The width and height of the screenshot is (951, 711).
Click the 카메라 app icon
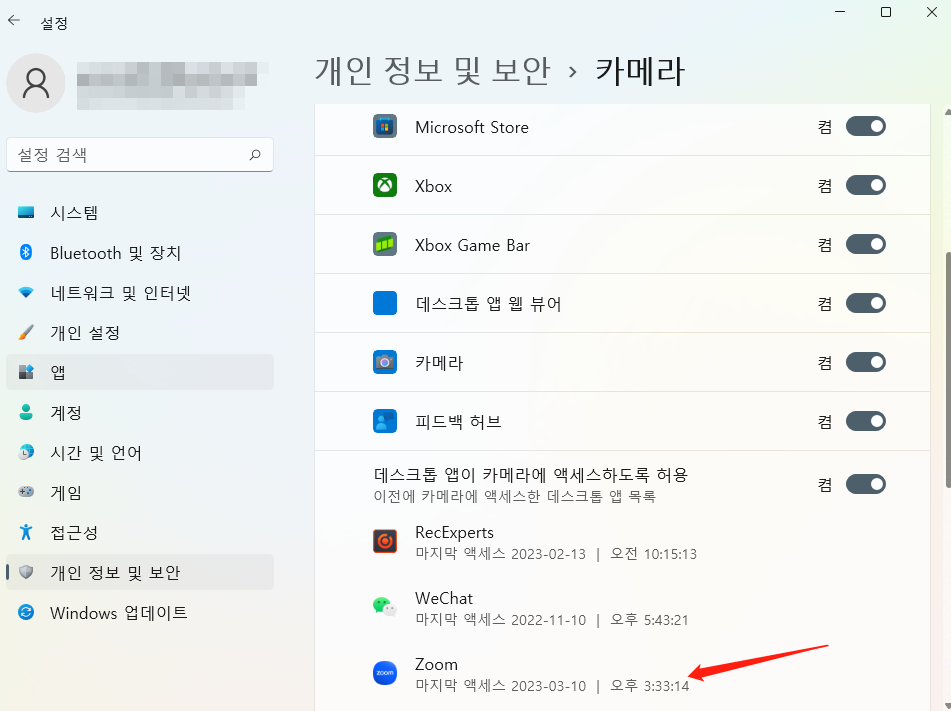pos(386,362)
